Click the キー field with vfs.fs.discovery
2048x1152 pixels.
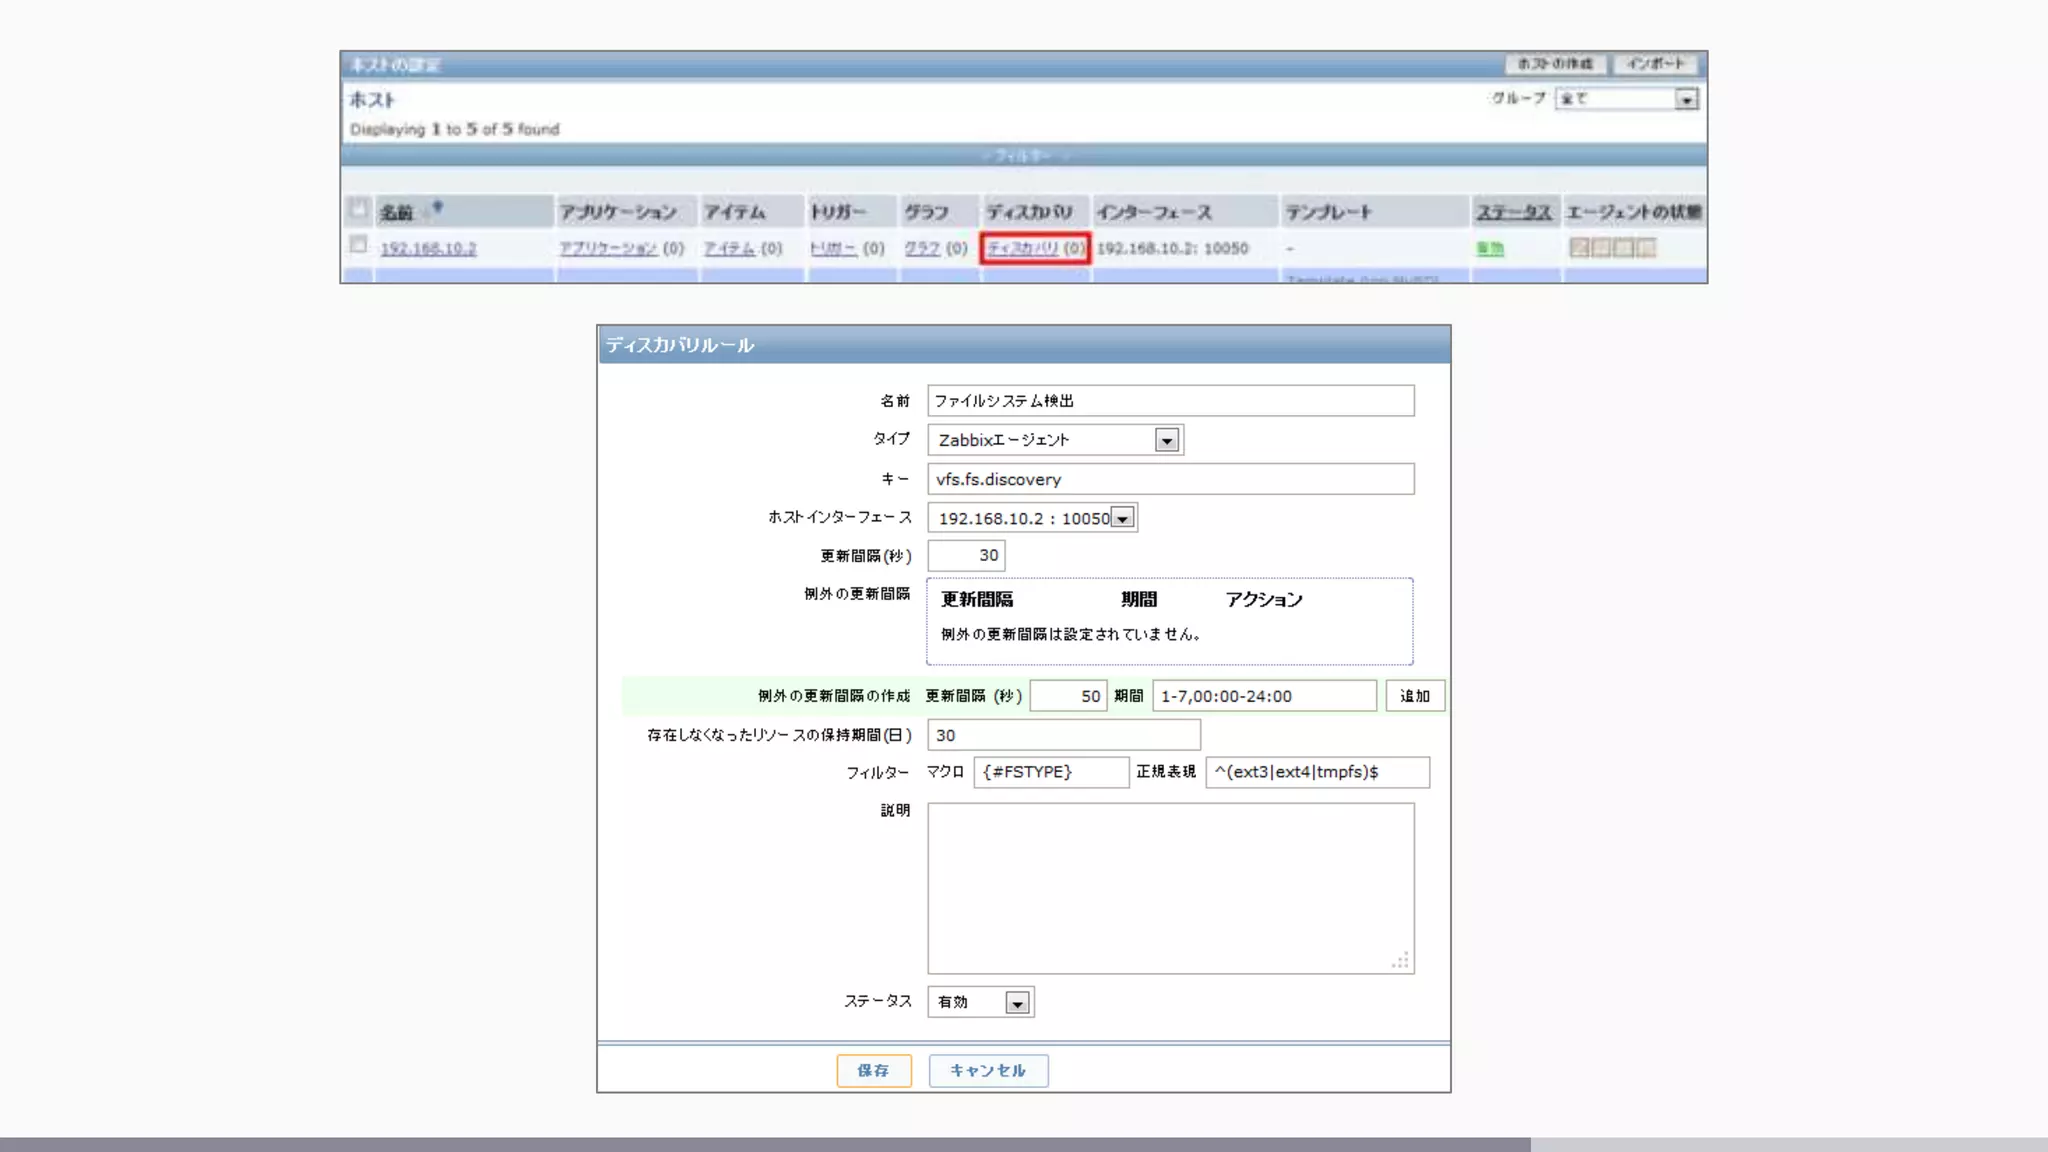(x=1170, y=479)
